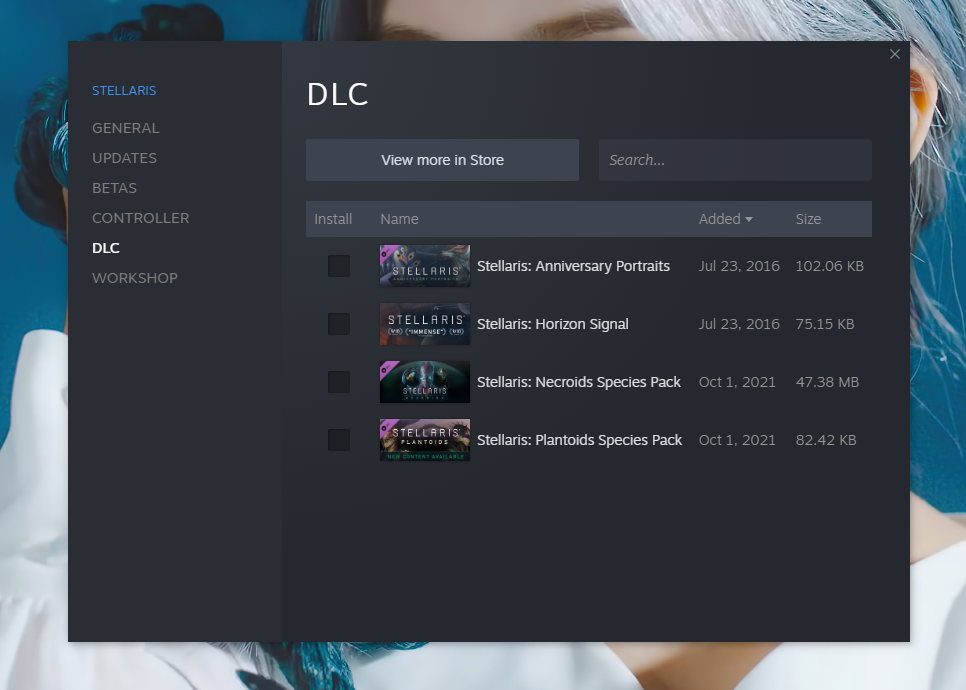Switch to the Updates tab
The image size is (966, 690).
click(x=124, y=158)
